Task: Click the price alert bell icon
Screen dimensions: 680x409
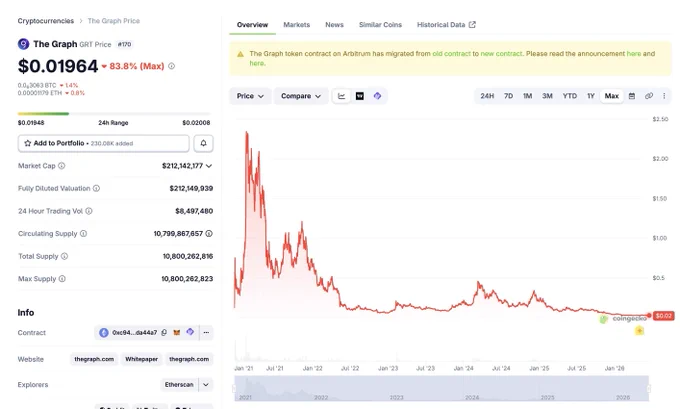Action: [203, 143]
